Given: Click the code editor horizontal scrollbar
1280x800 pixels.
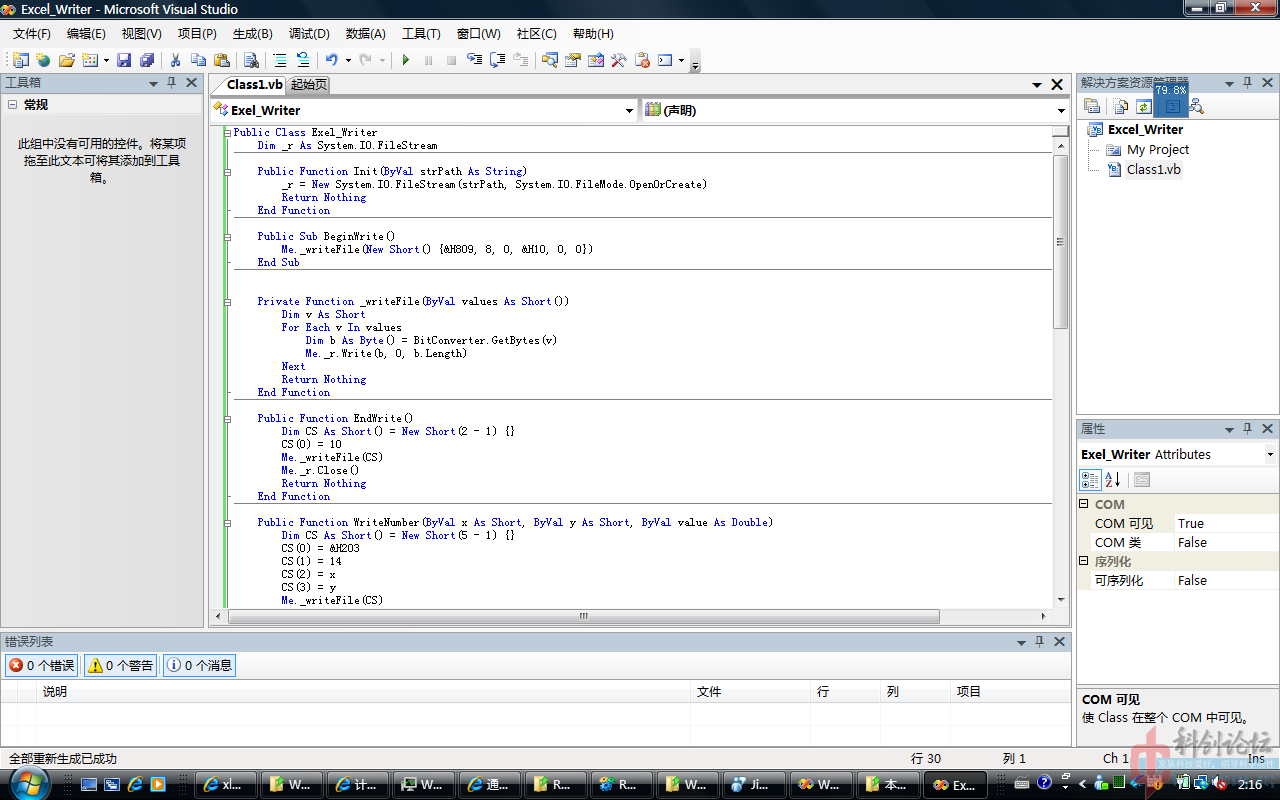Looking at the screenshot, I should pos(584,616).
